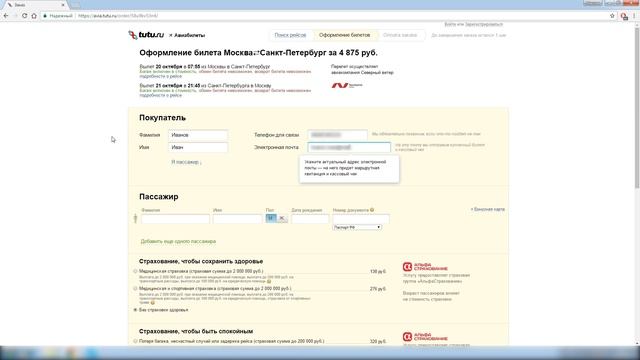Click the Северный ветер airline logo

coord(347,85)
